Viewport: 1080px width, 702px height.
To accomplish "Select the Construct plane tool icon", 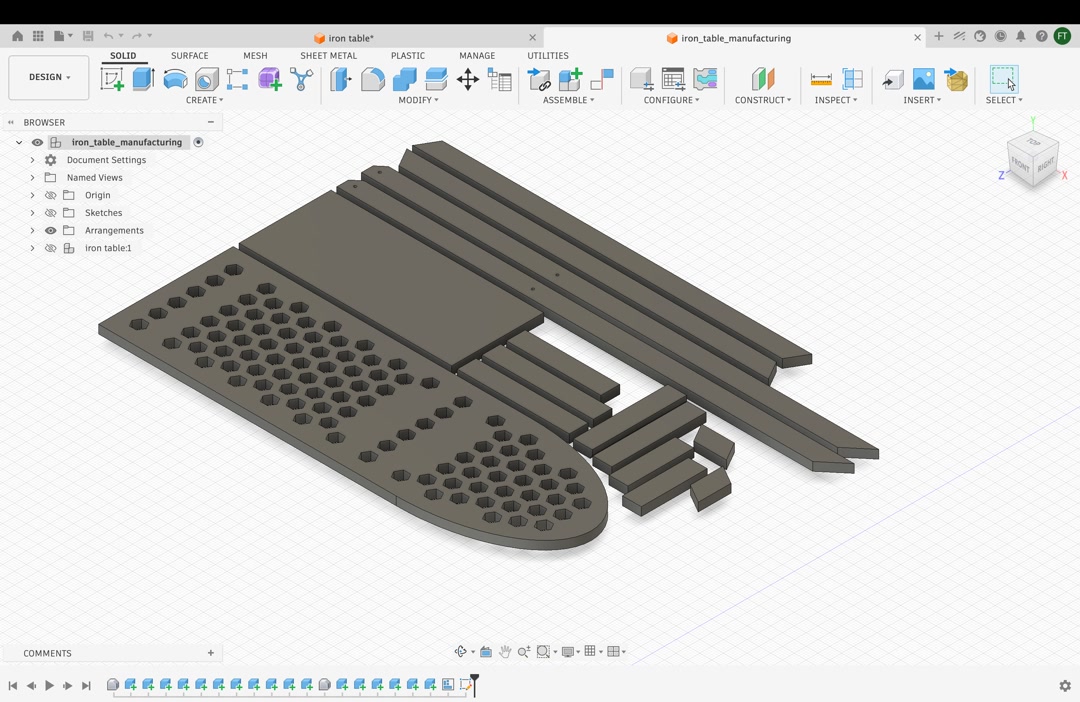I will coord(762,79).
